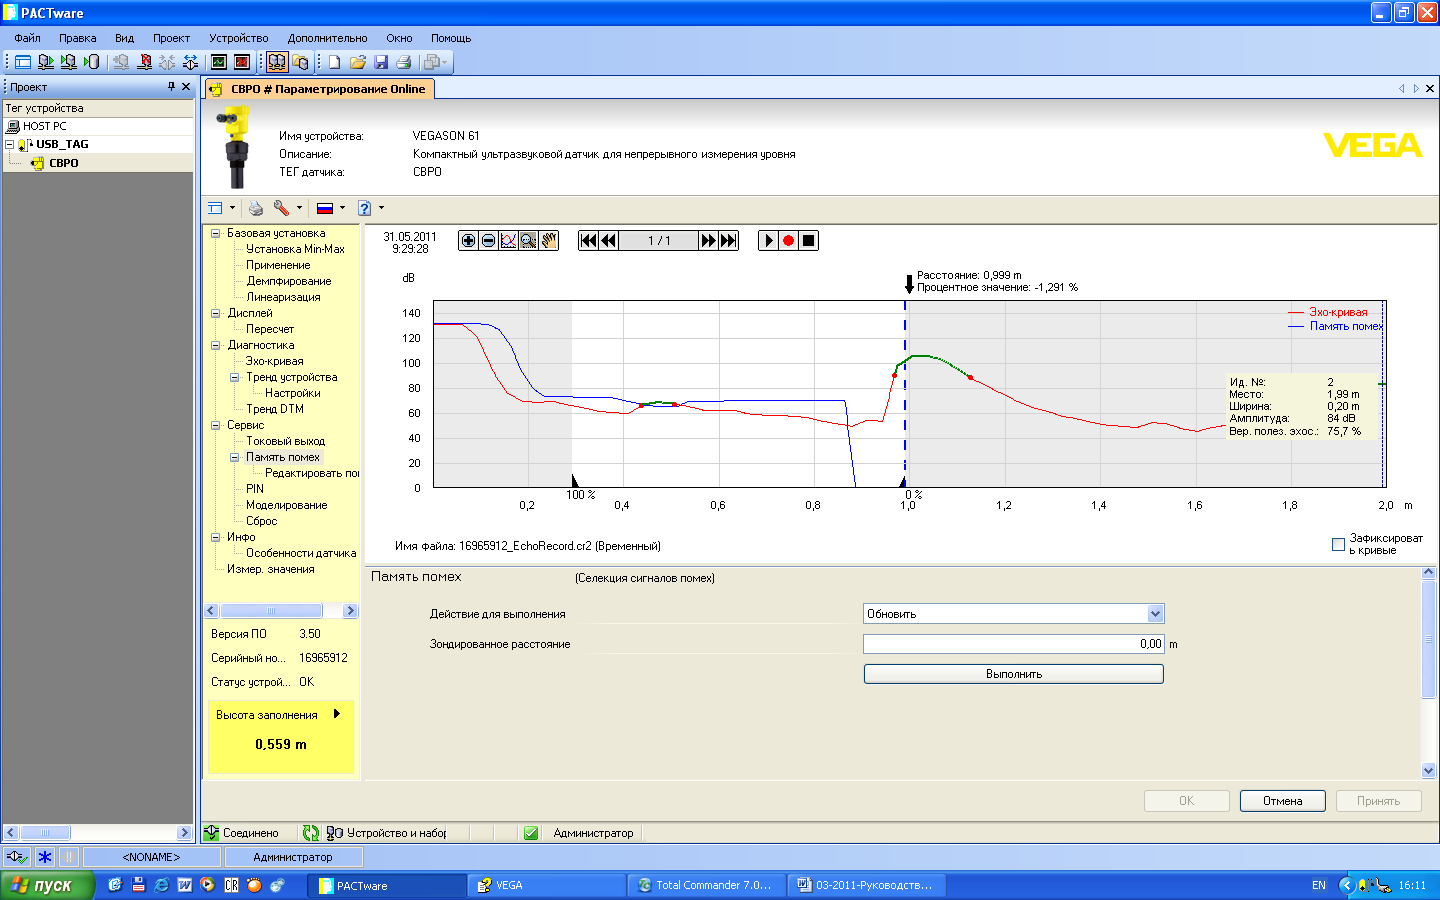Jump to first echo record

(x=589, y=240)
